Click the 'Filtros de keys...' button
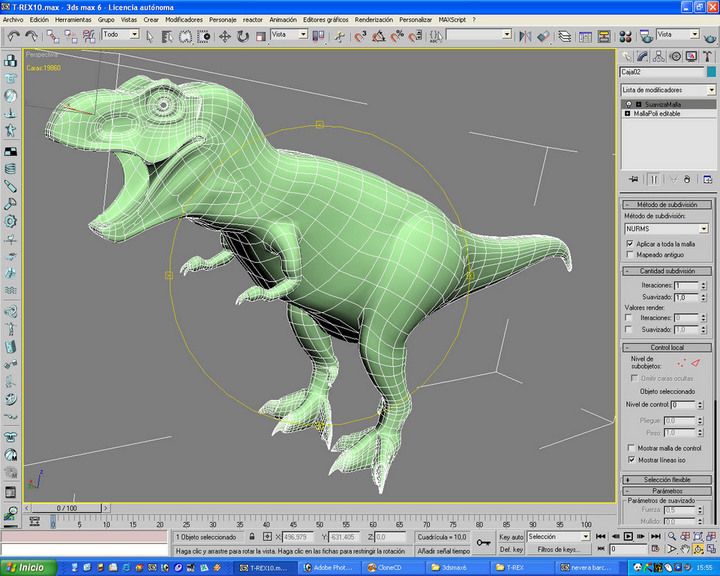The width and height of the screenshot is (720, 576). click(x=560, y=550)
